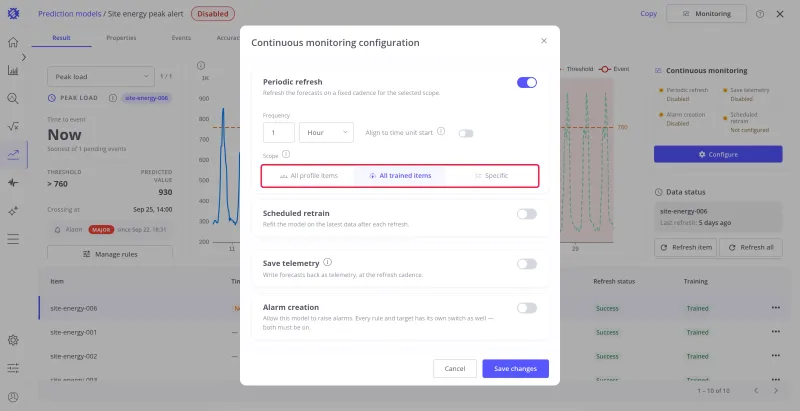The height and width of the screenshot is (411, 800).
Task: Click the site-energy-006 tag chip
Action: [x=146, y=98]
